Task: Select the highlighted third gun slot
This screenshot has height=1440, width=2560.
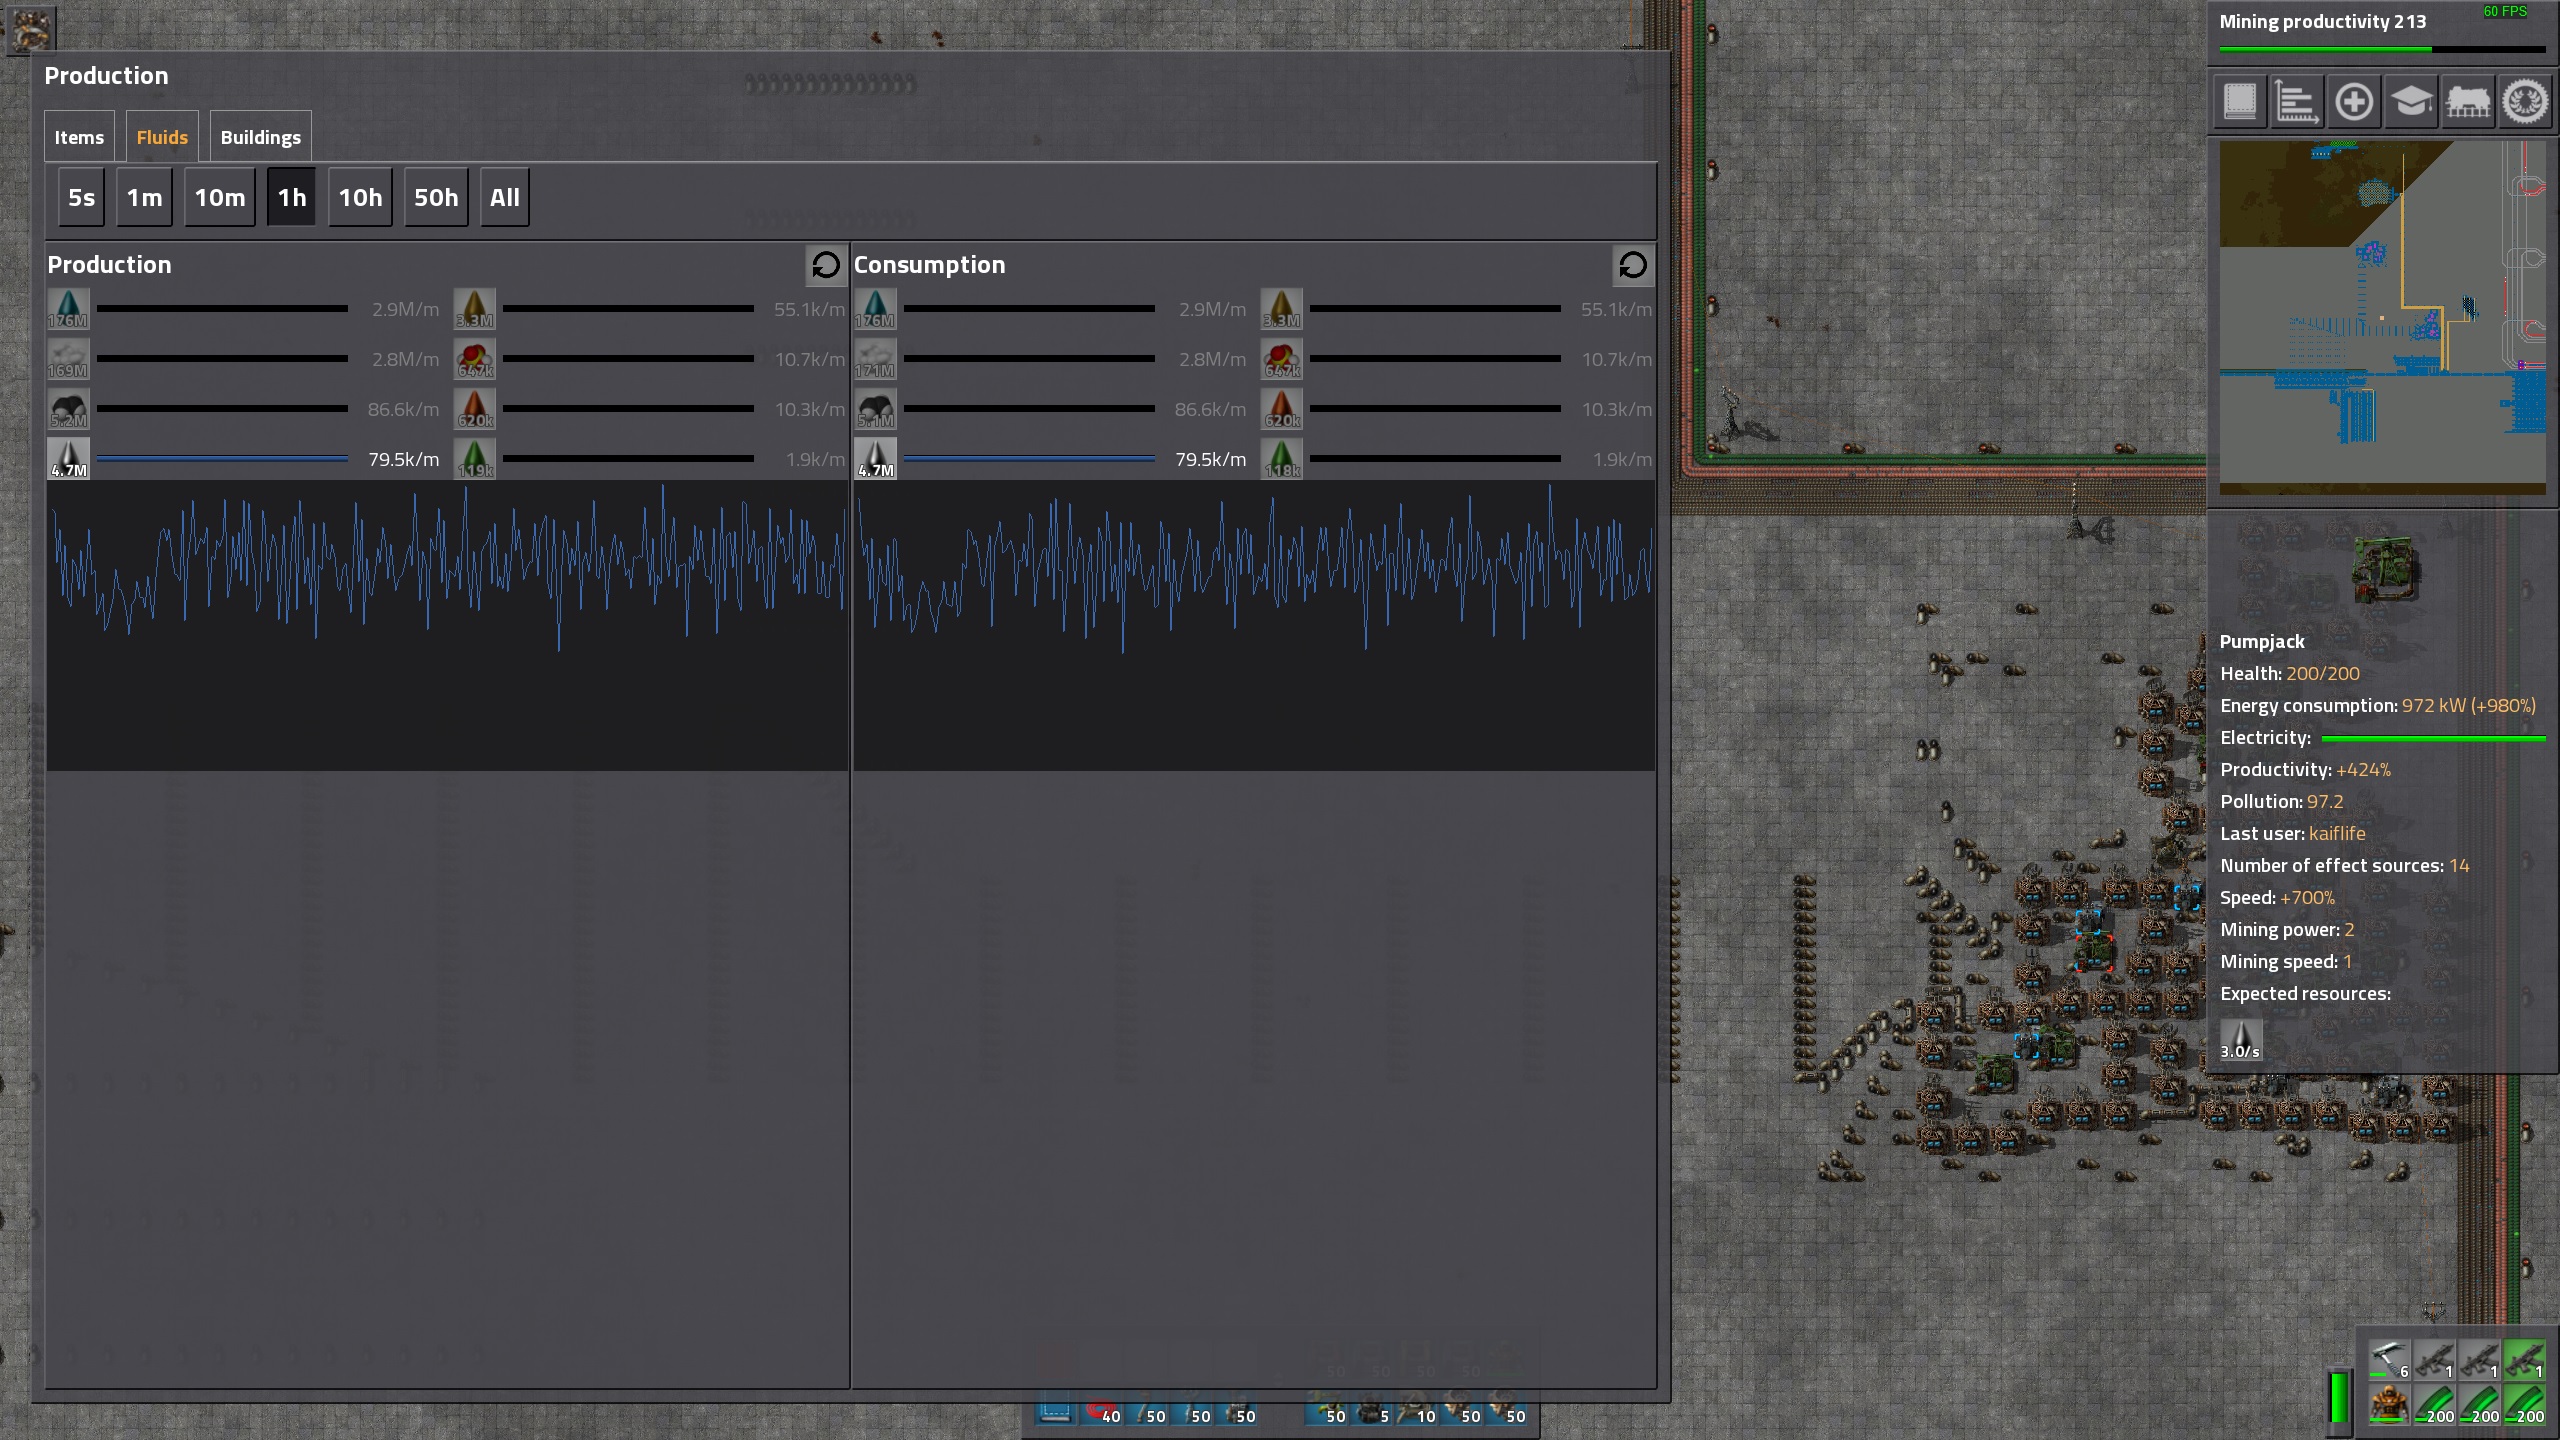Action: (2524, 1361)
